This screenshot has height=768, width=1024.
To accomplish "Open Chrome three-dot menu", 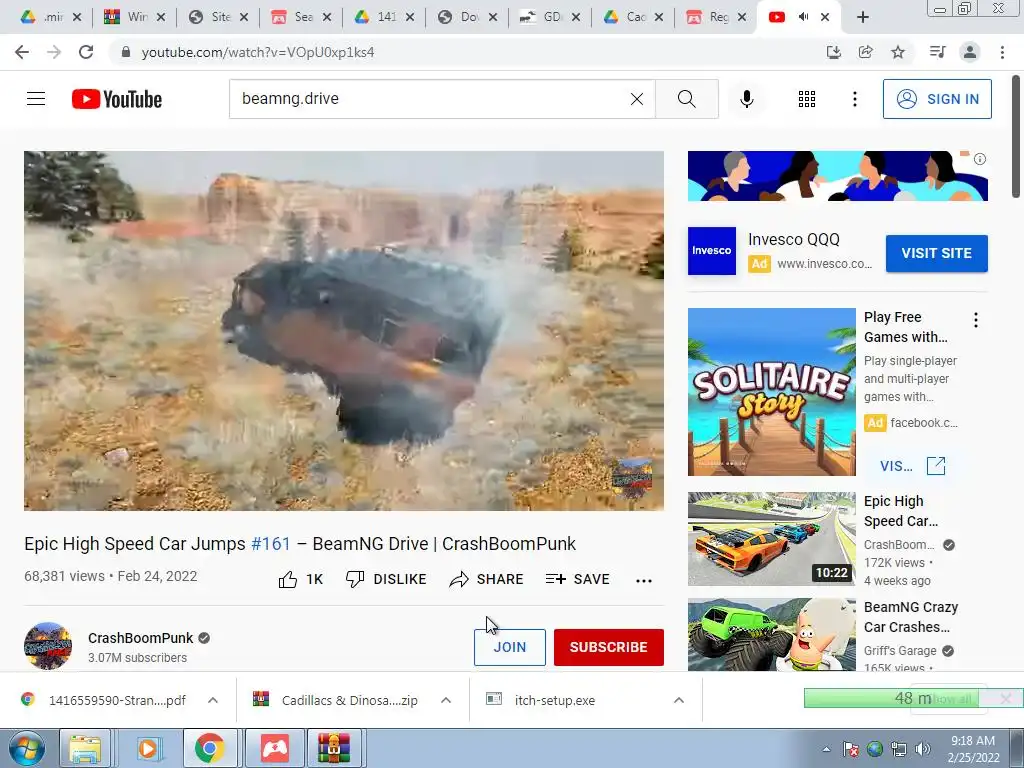I will pos(1002,52).
